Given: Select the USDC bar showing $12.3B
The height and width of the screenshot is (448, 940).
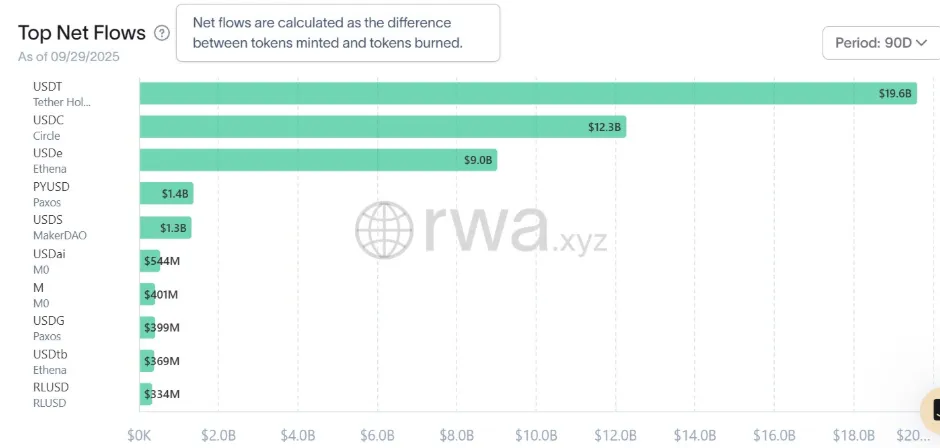Looking at the screenshot, I should click(x=382, y=127).
